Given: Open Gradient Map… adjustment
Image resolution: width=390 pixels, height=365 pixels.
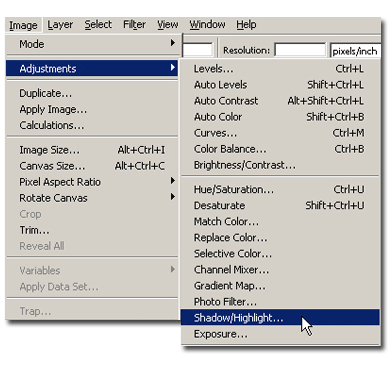Looking at the screenshot, I should point(280,286).
